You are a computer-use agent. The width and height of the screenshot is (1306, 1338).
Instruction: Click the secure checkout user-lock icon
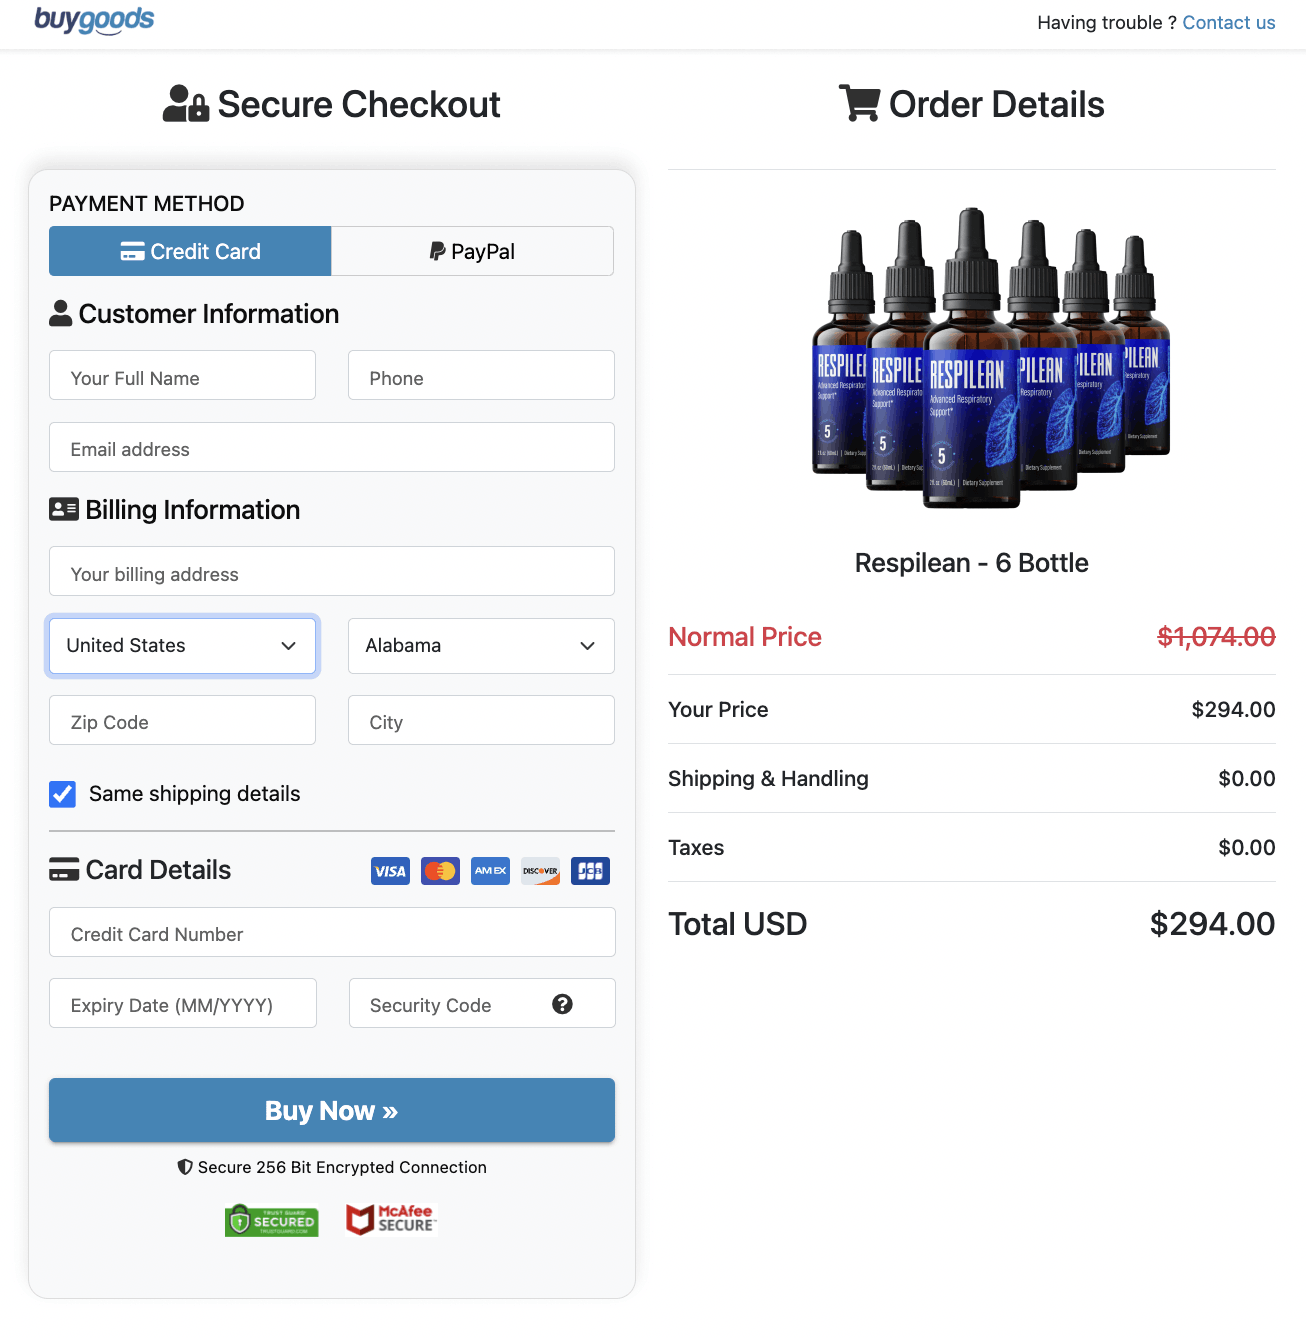click(x=186, y=104)
